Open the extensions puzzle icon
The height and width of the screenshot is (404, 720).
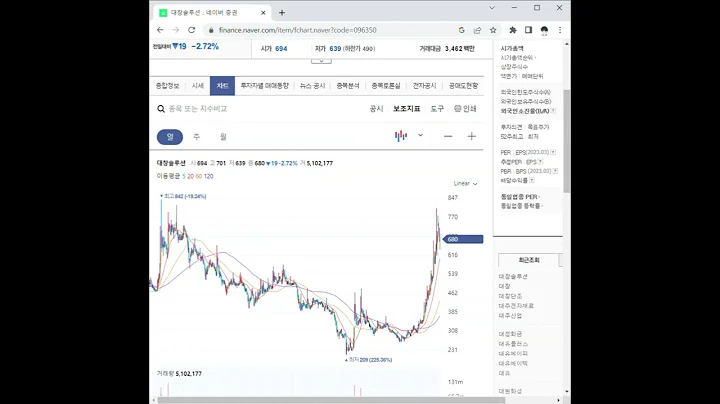[513, 30]
